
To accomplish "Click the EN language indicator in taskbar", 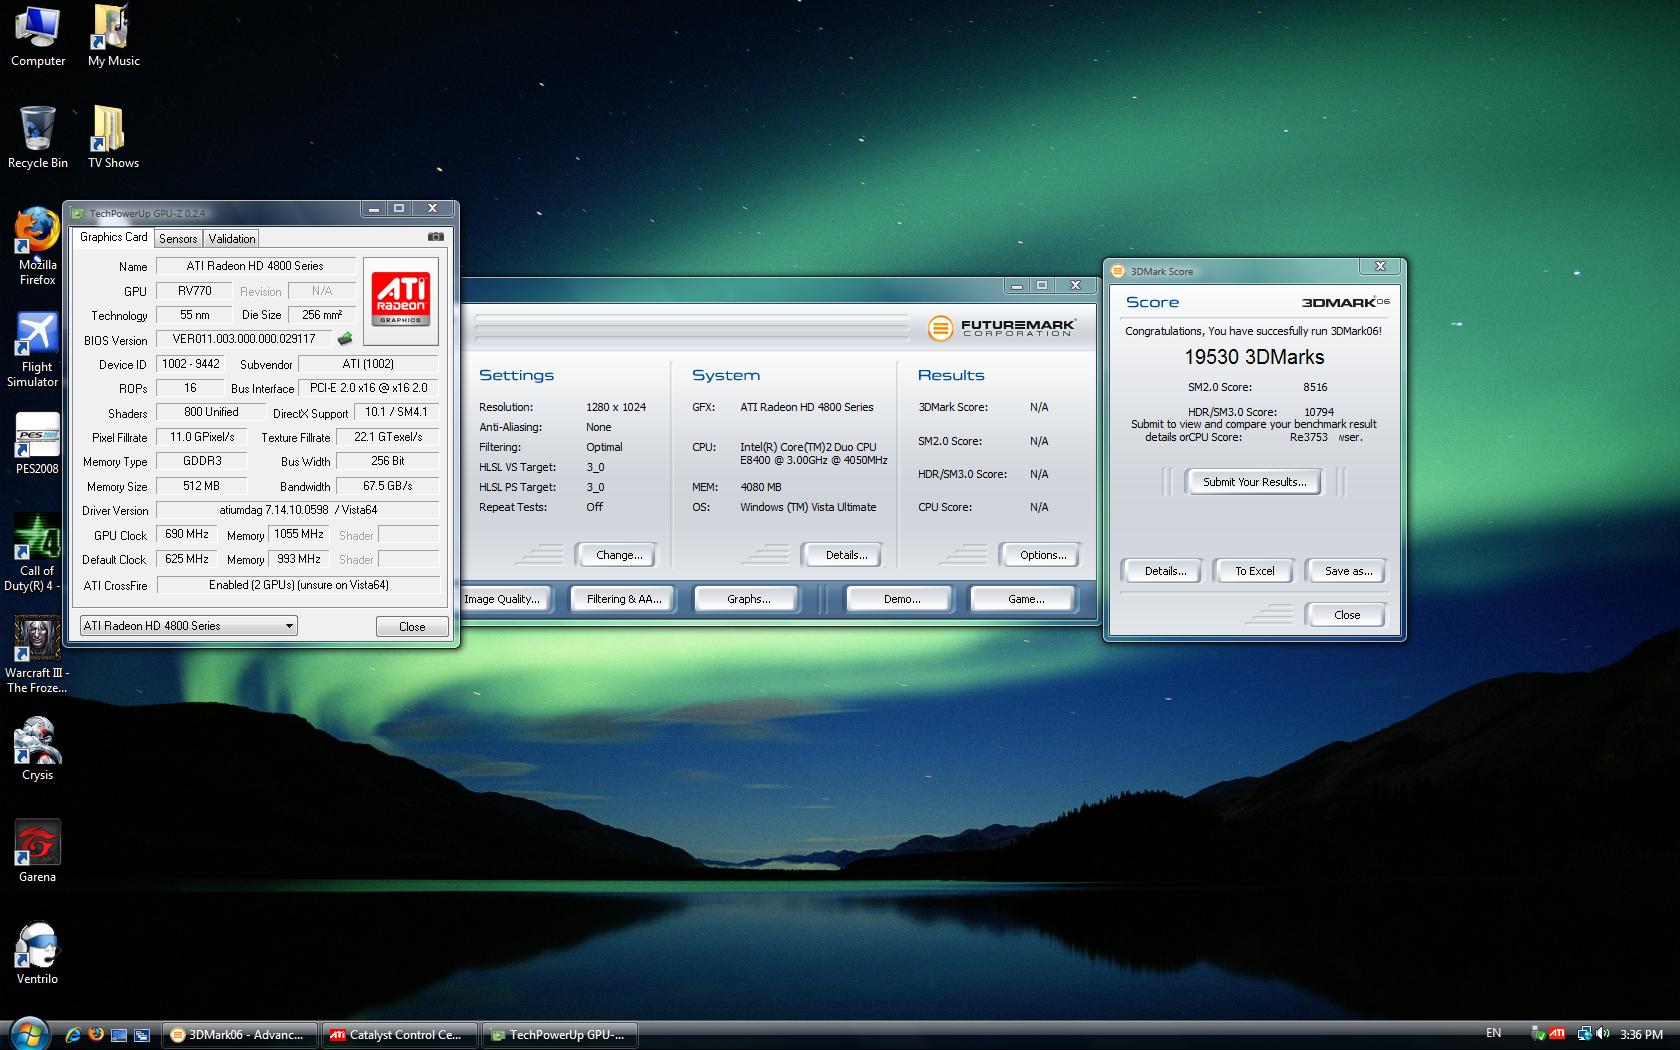I will pyautogui.click(x=1493, y=1033).
